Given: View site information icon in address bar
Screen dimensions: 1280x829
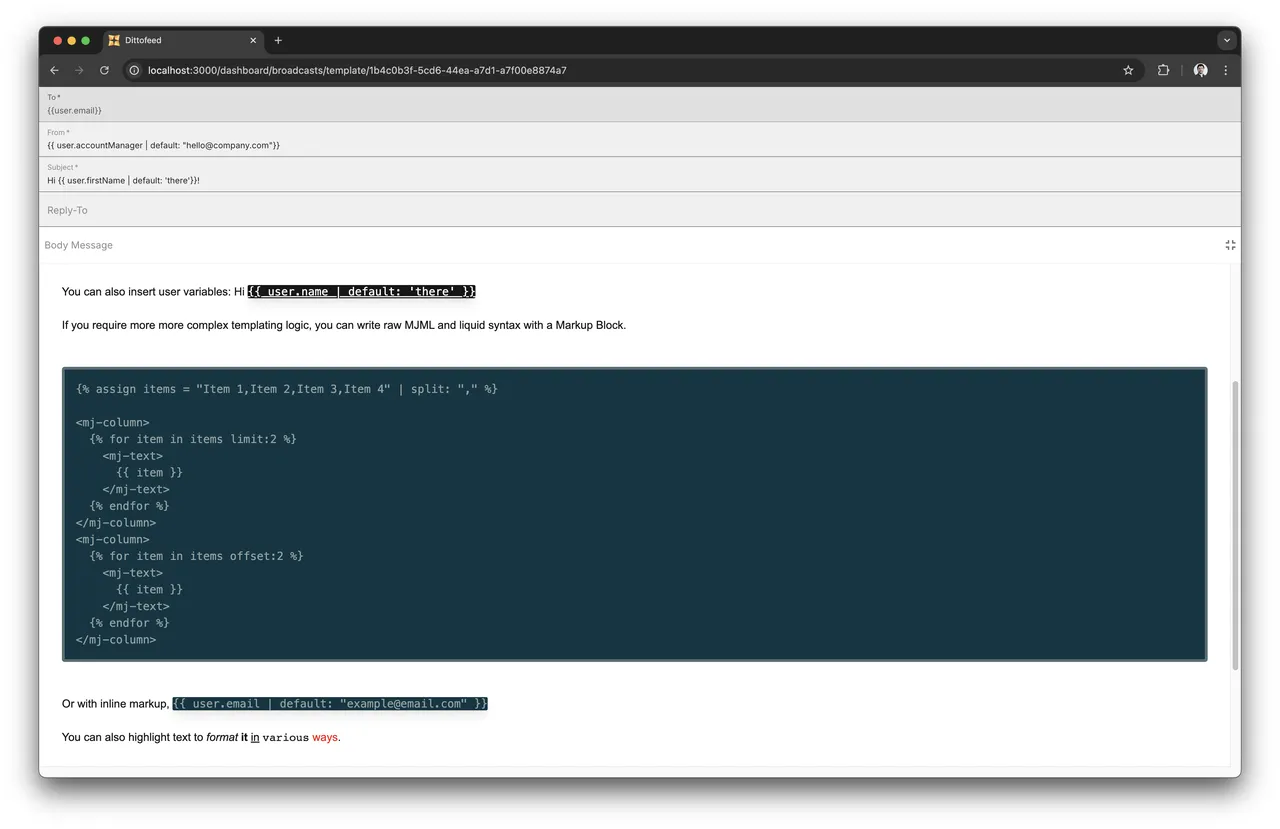Looking at the screenshot, I should click(134, 71).
